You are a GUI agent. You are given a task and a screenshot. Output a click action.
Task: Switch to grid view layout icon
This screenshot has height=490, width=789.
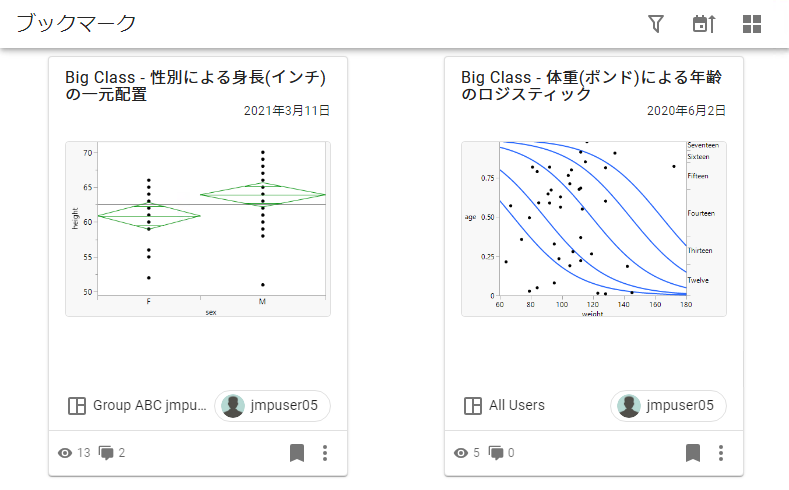(x=752, y=24)
